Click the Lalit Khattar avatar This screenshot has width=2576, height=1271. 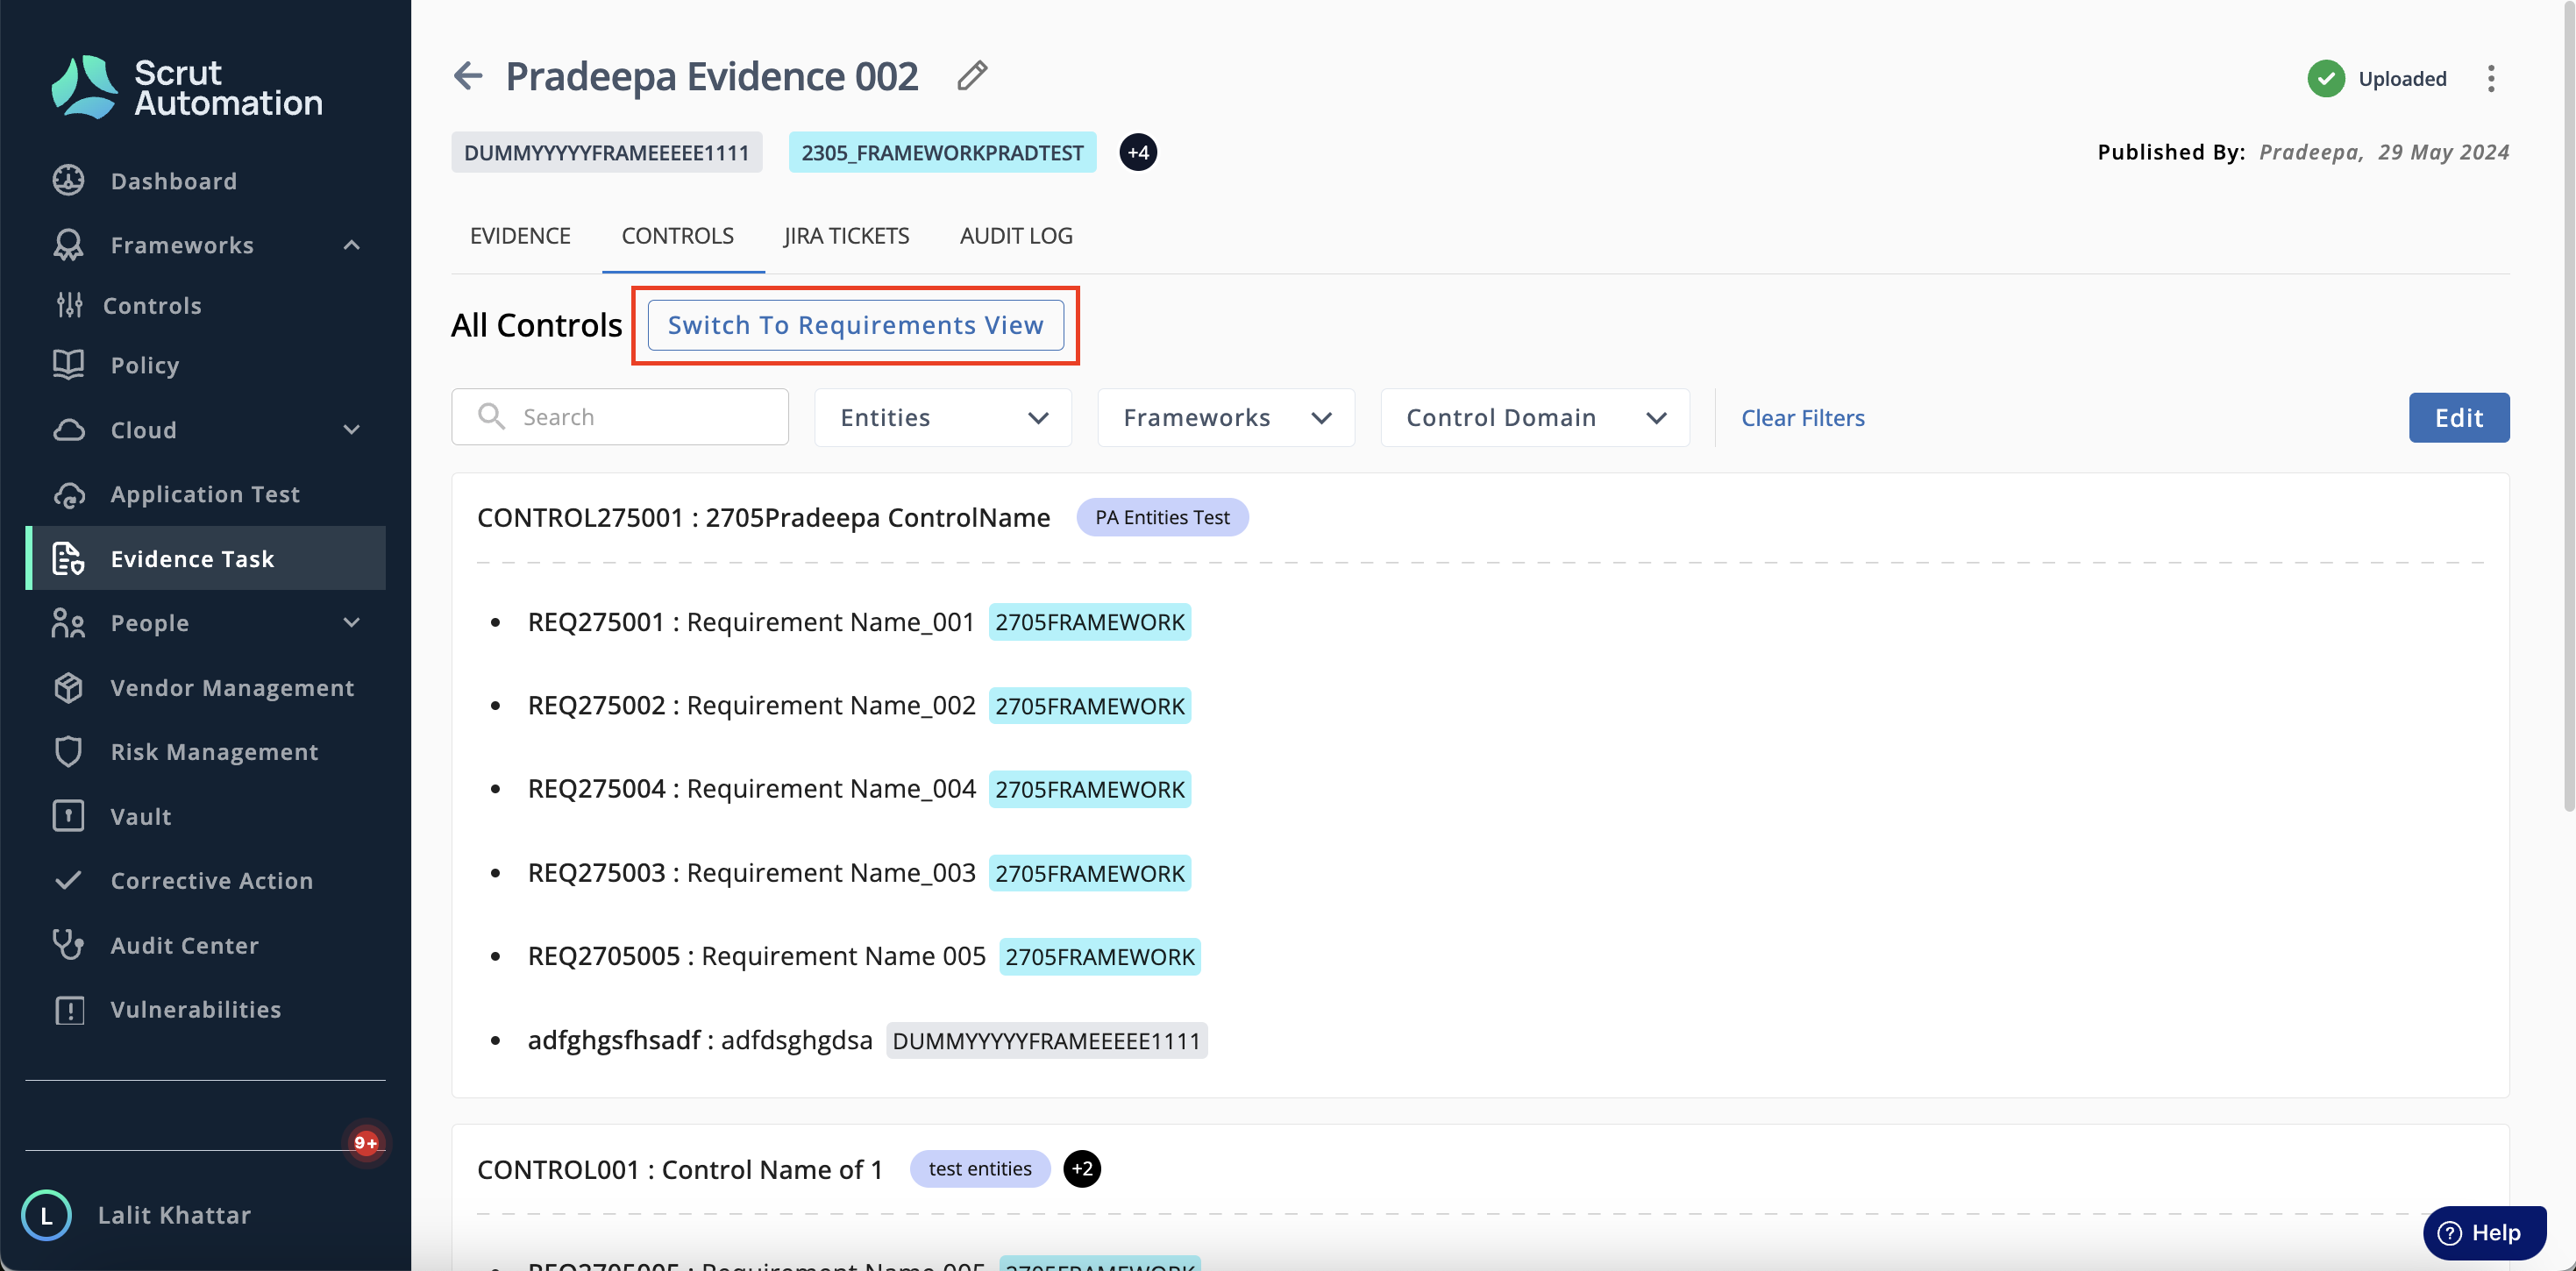point(46,1215)
